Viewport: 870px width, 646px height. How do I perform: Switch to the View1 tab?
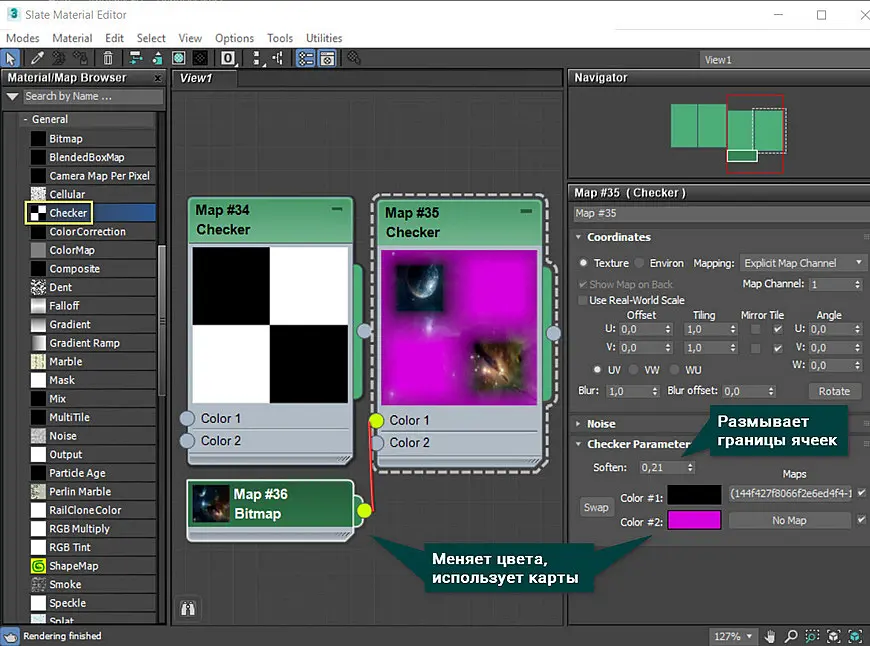(196, 78)
